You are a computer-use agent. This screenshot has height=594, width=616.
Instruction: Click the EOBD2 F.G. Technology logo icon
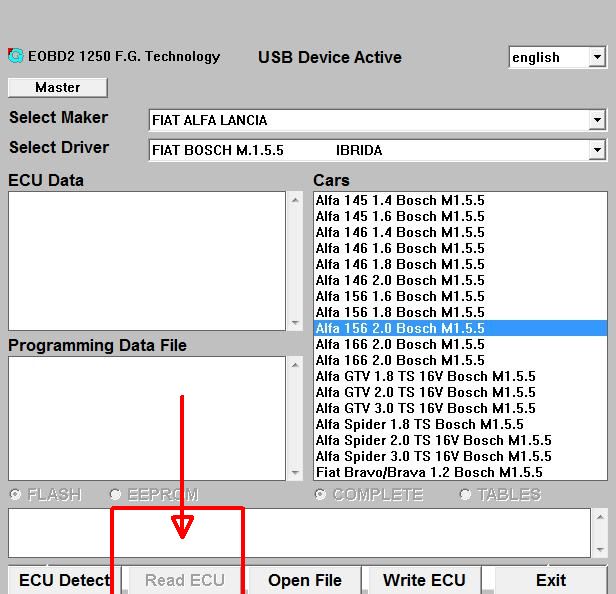[x=16, y=56]
